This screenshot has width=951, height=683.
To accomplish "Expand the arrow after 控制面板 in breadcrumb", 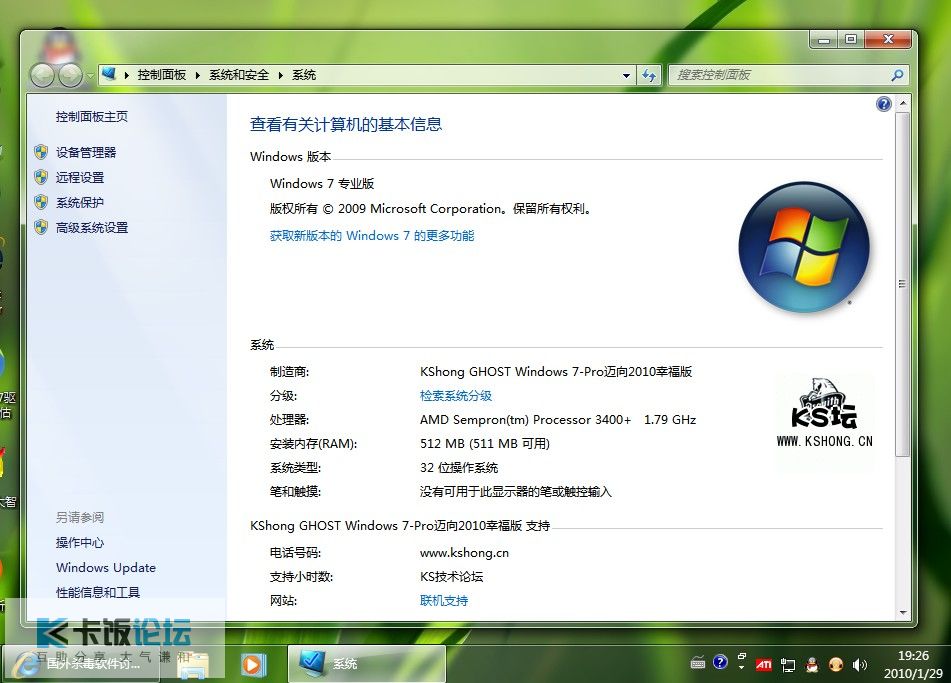I will pyautogui.click(x=198, y=75).
